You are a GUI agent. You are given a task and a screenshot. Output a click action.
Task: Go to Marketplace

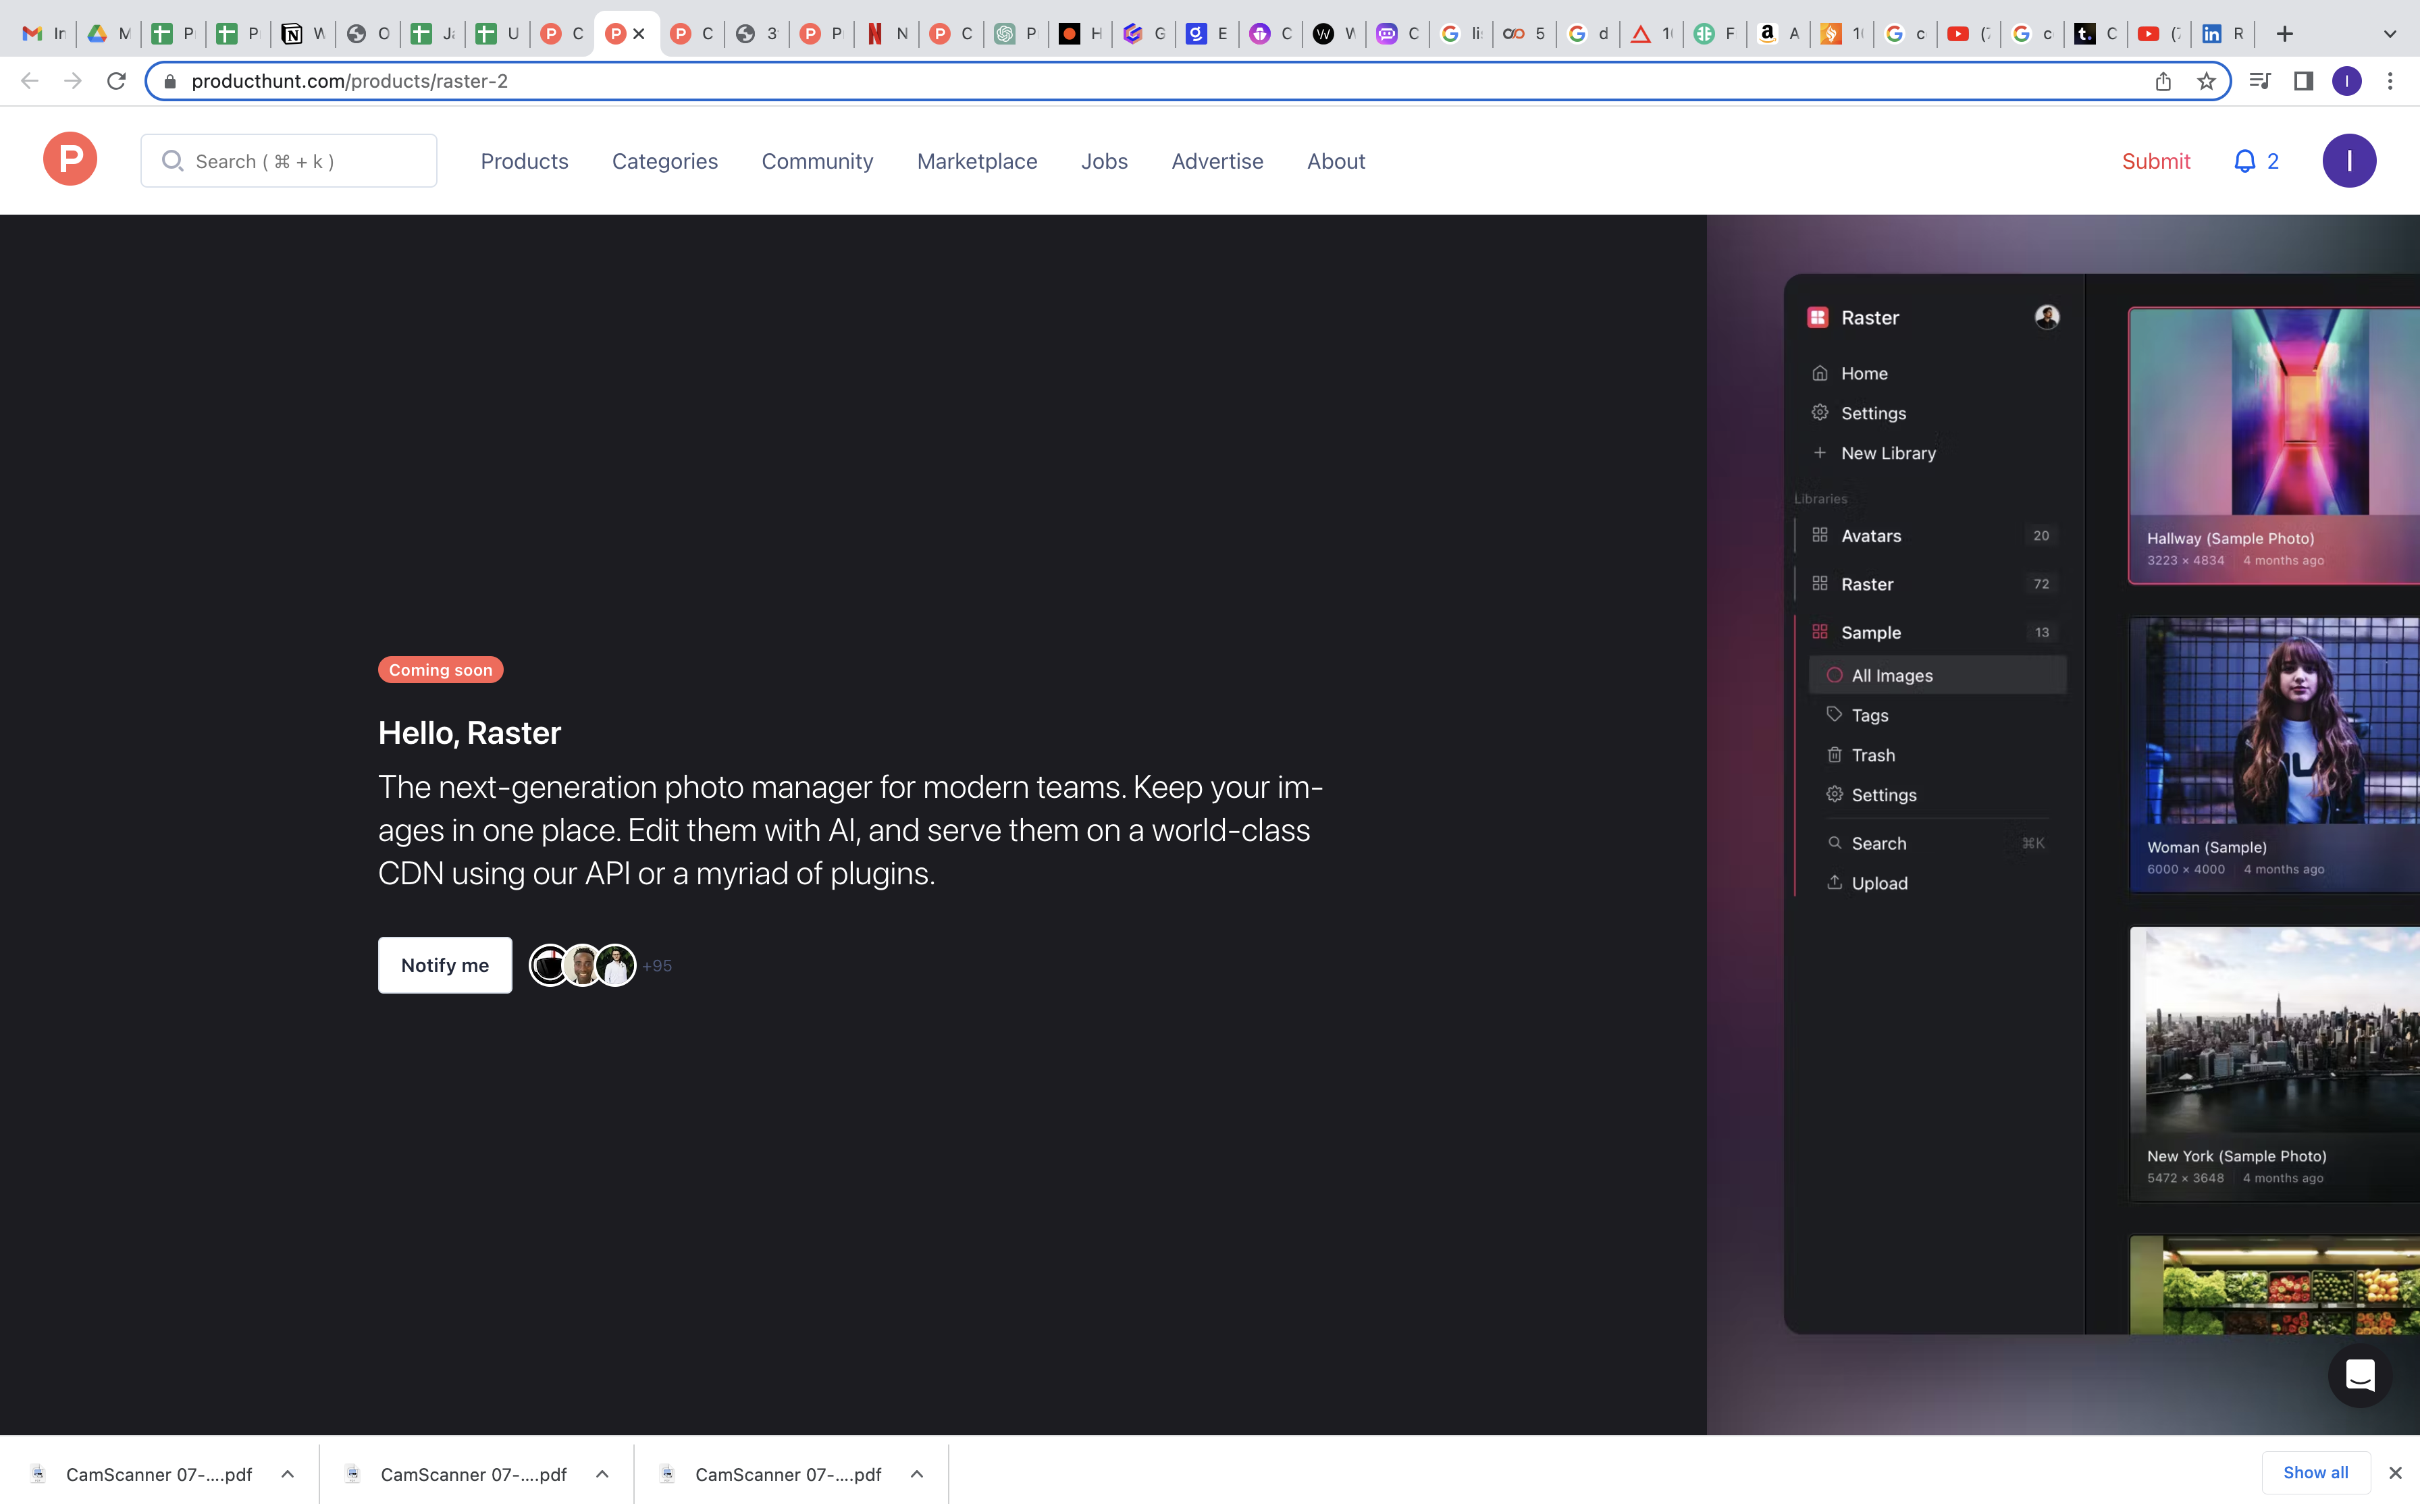click(977, 161)
